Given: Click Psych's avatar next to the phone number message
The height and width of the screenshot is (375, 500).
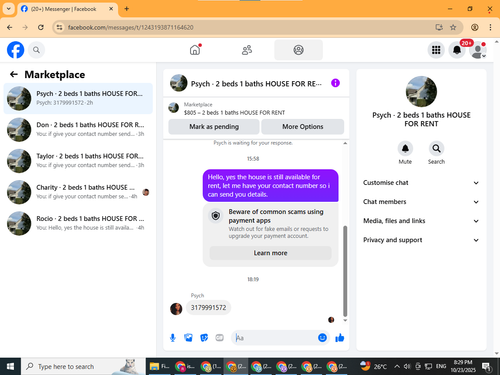Looking at the screenshot, I should click(x=176, y=309).
